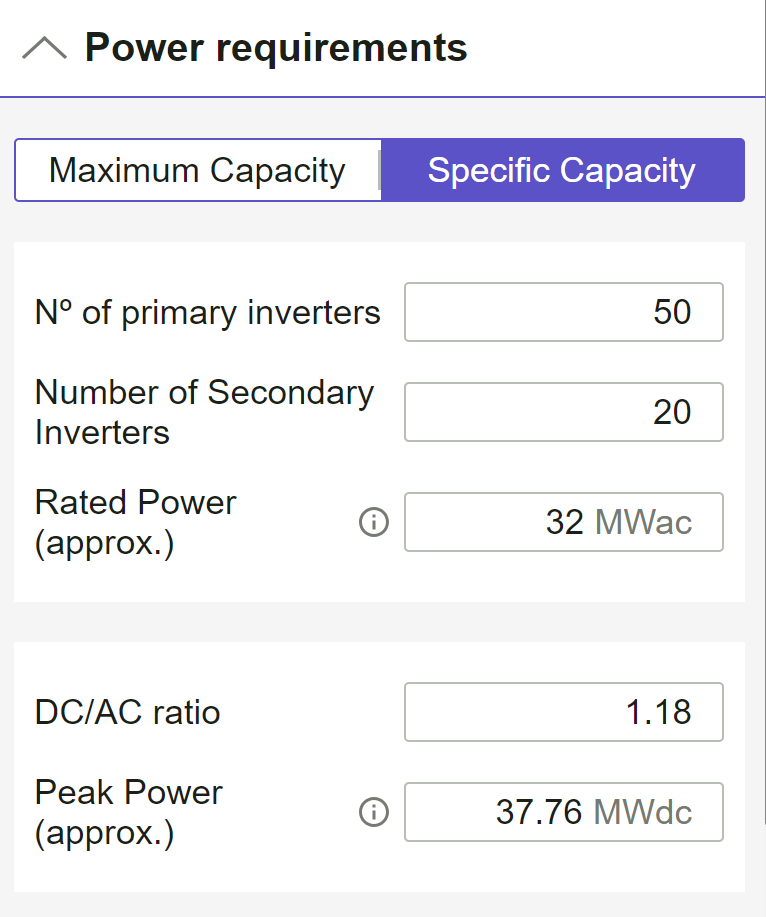Click the Peak Power value box
Viewport: 766px width, 917px height.
pyautogui.click(x=563, y=812)
